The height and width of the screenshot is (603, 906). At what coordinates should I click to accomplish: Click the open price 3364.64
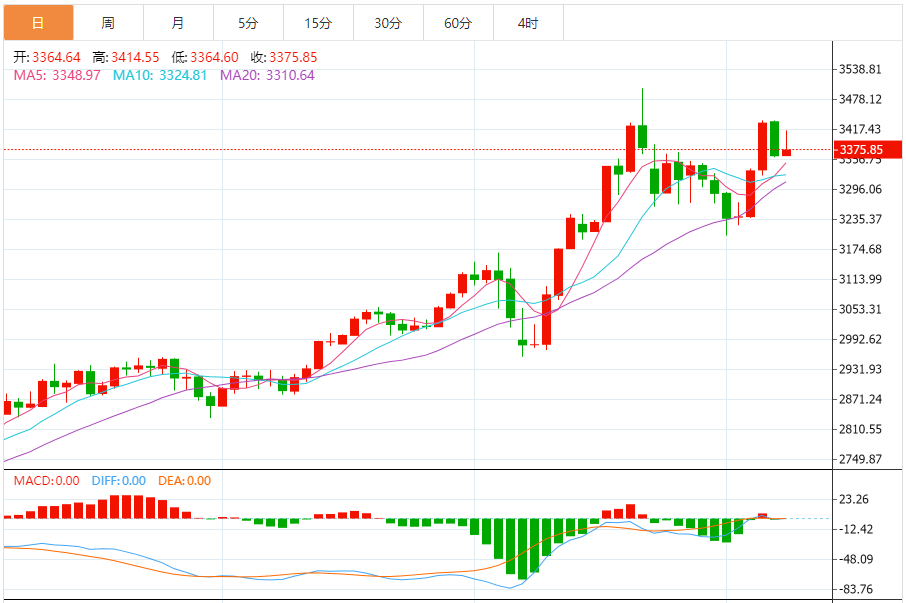click(x=56, y=57)
